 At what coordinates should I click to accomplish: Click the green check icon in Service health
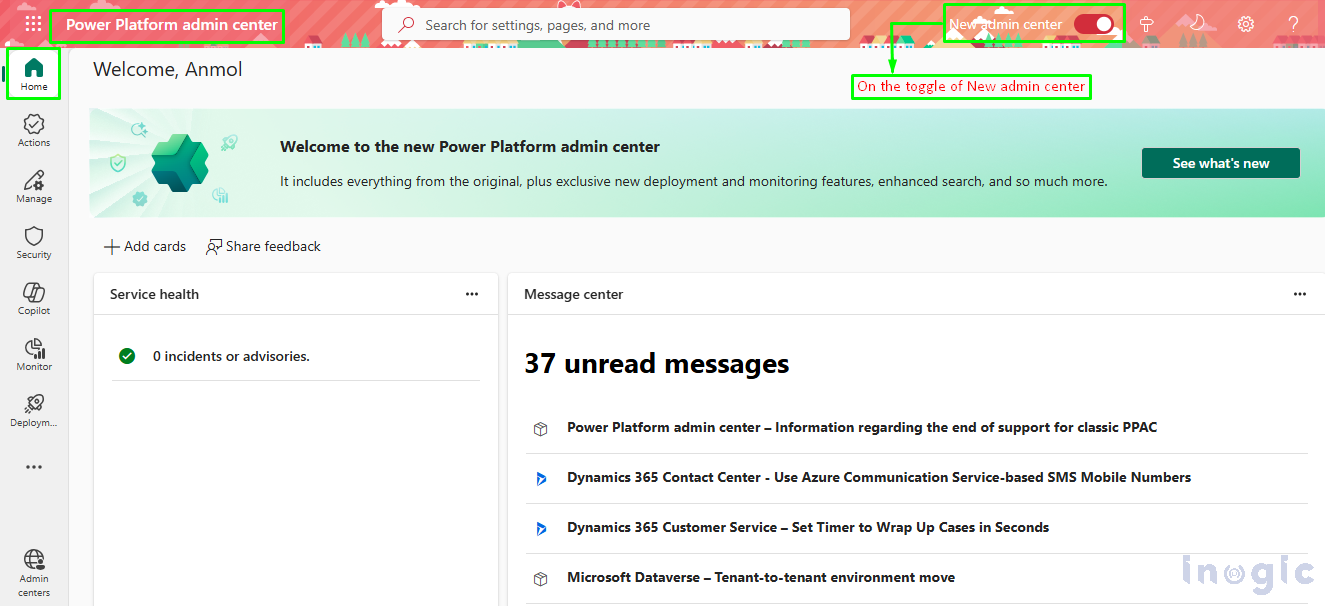[x=127, y=356]
